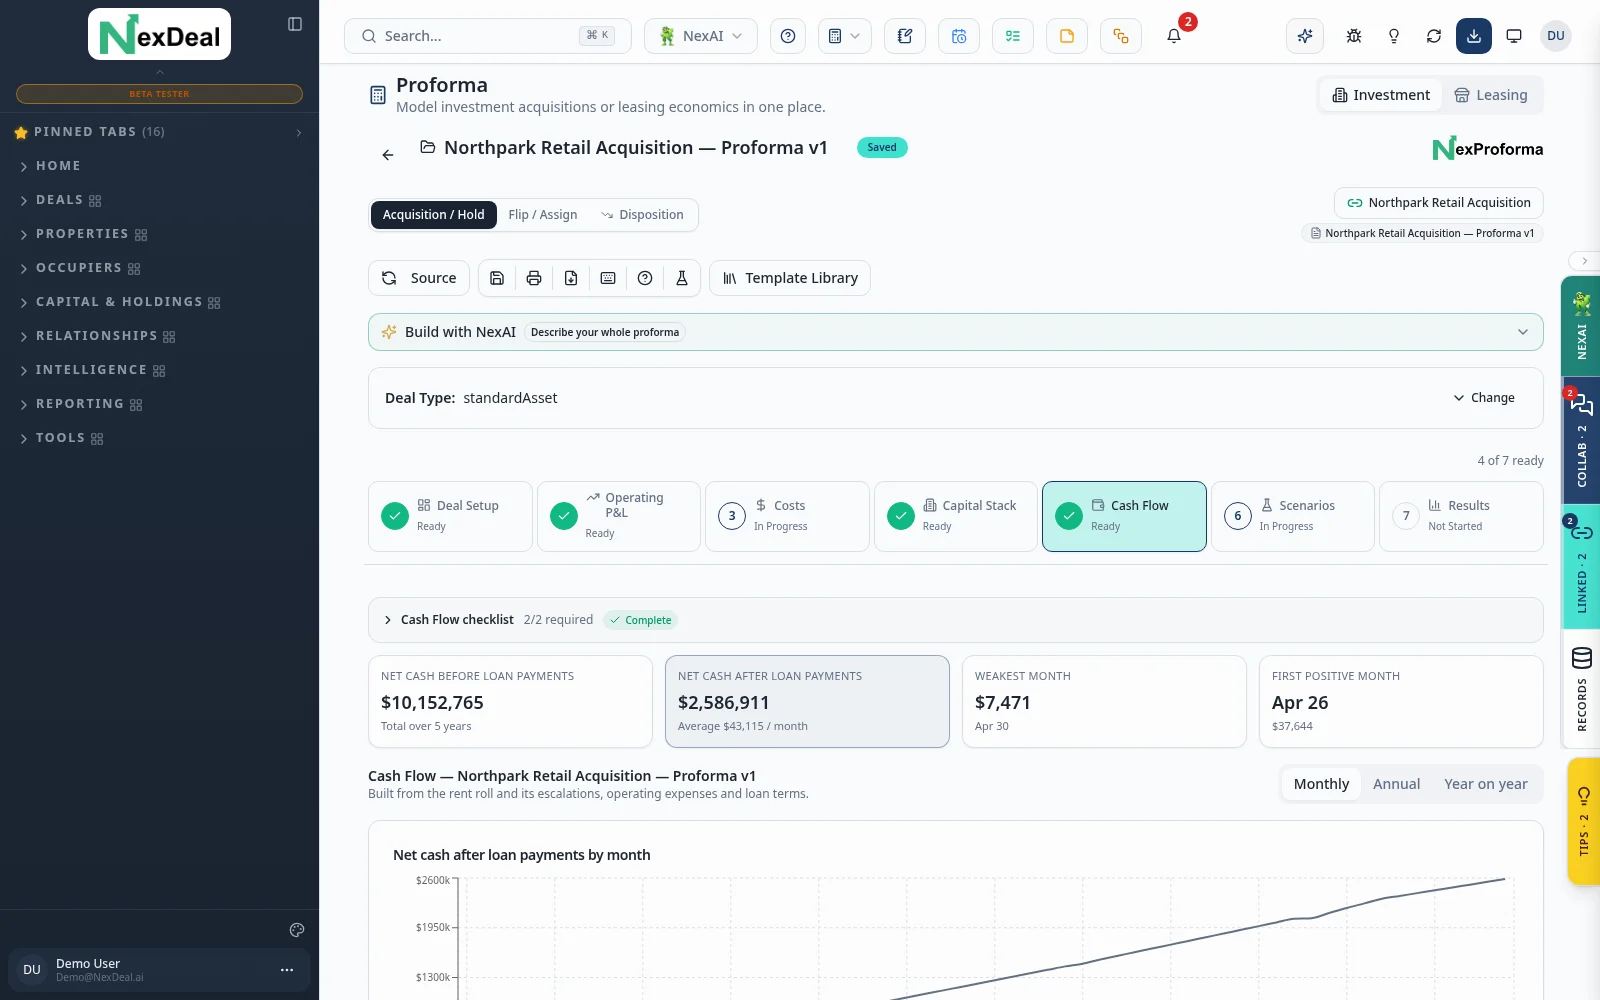
Task: Select the Acquisition / Hold tab
Action: (433, 215)
